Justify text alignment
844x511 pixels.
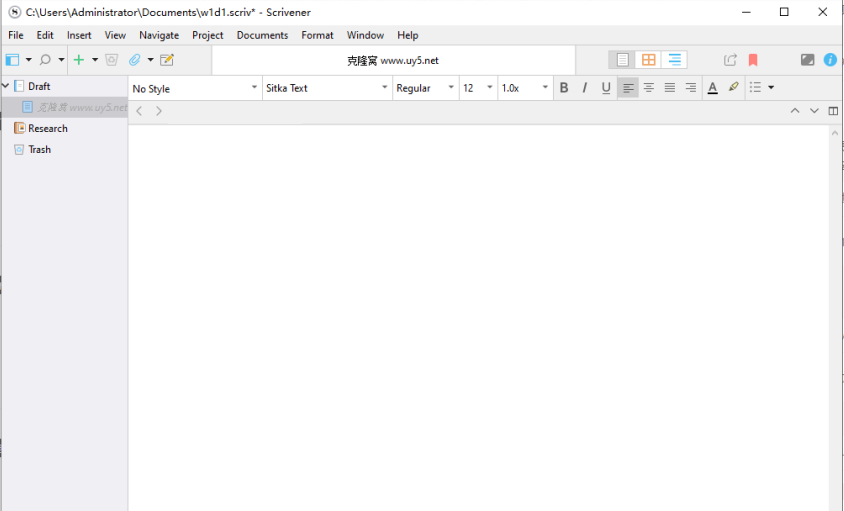pos(670,88)
